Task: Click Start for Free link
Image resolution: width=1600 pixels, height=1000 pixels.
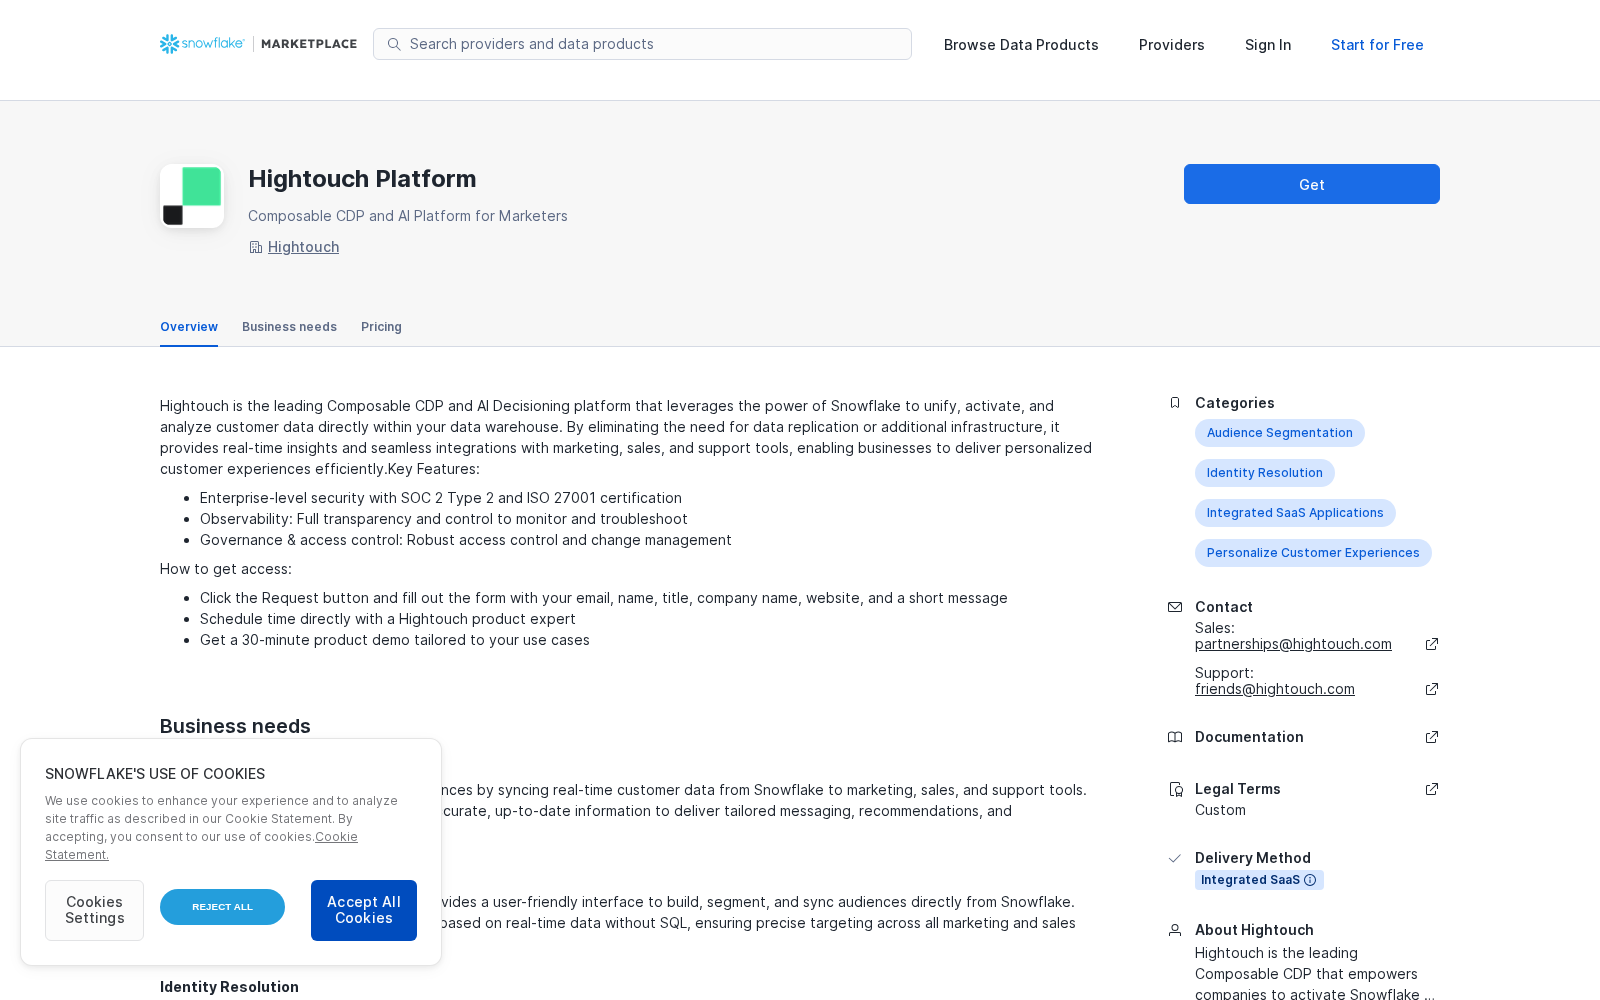Action: 1377,45
